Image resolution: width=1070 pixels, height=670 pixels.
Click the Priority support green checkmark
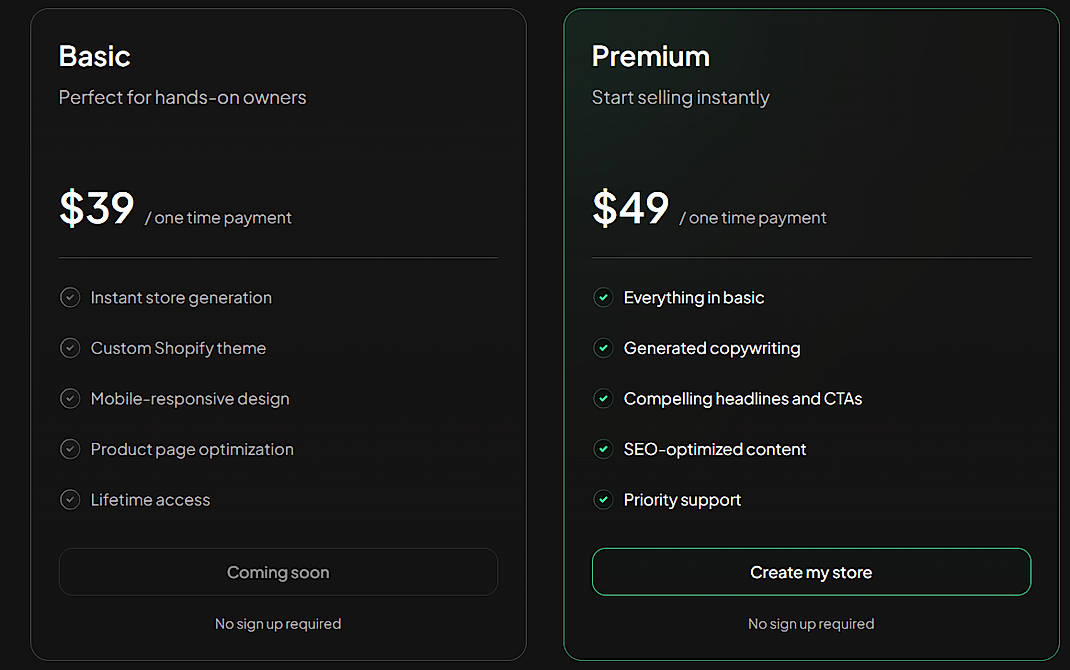603,499
